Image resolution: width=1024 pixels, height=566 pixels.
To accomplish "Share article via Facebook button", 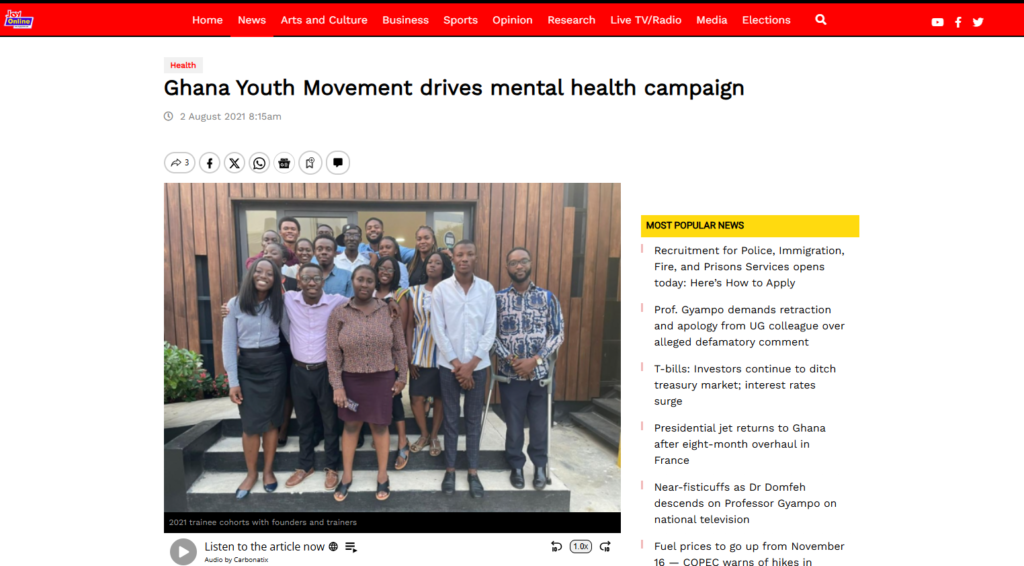I will pos(210,163).
